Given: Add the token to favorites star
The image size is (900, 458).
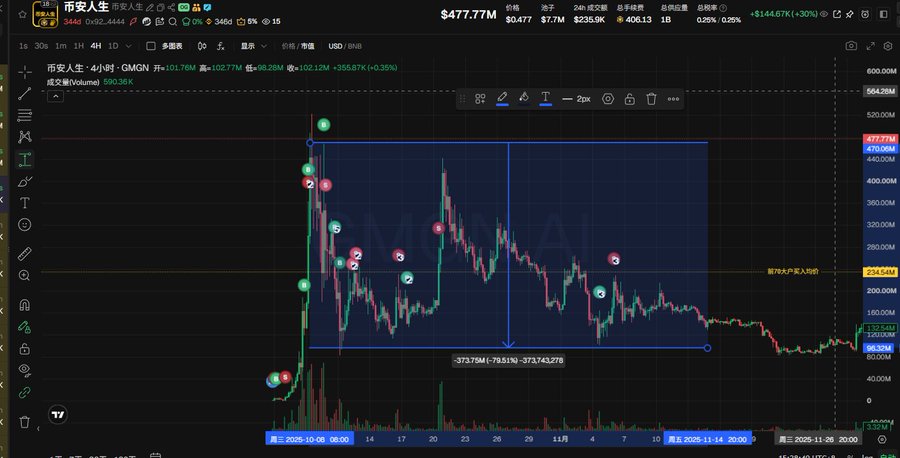Looking at the screenshot, I should 22,14.
